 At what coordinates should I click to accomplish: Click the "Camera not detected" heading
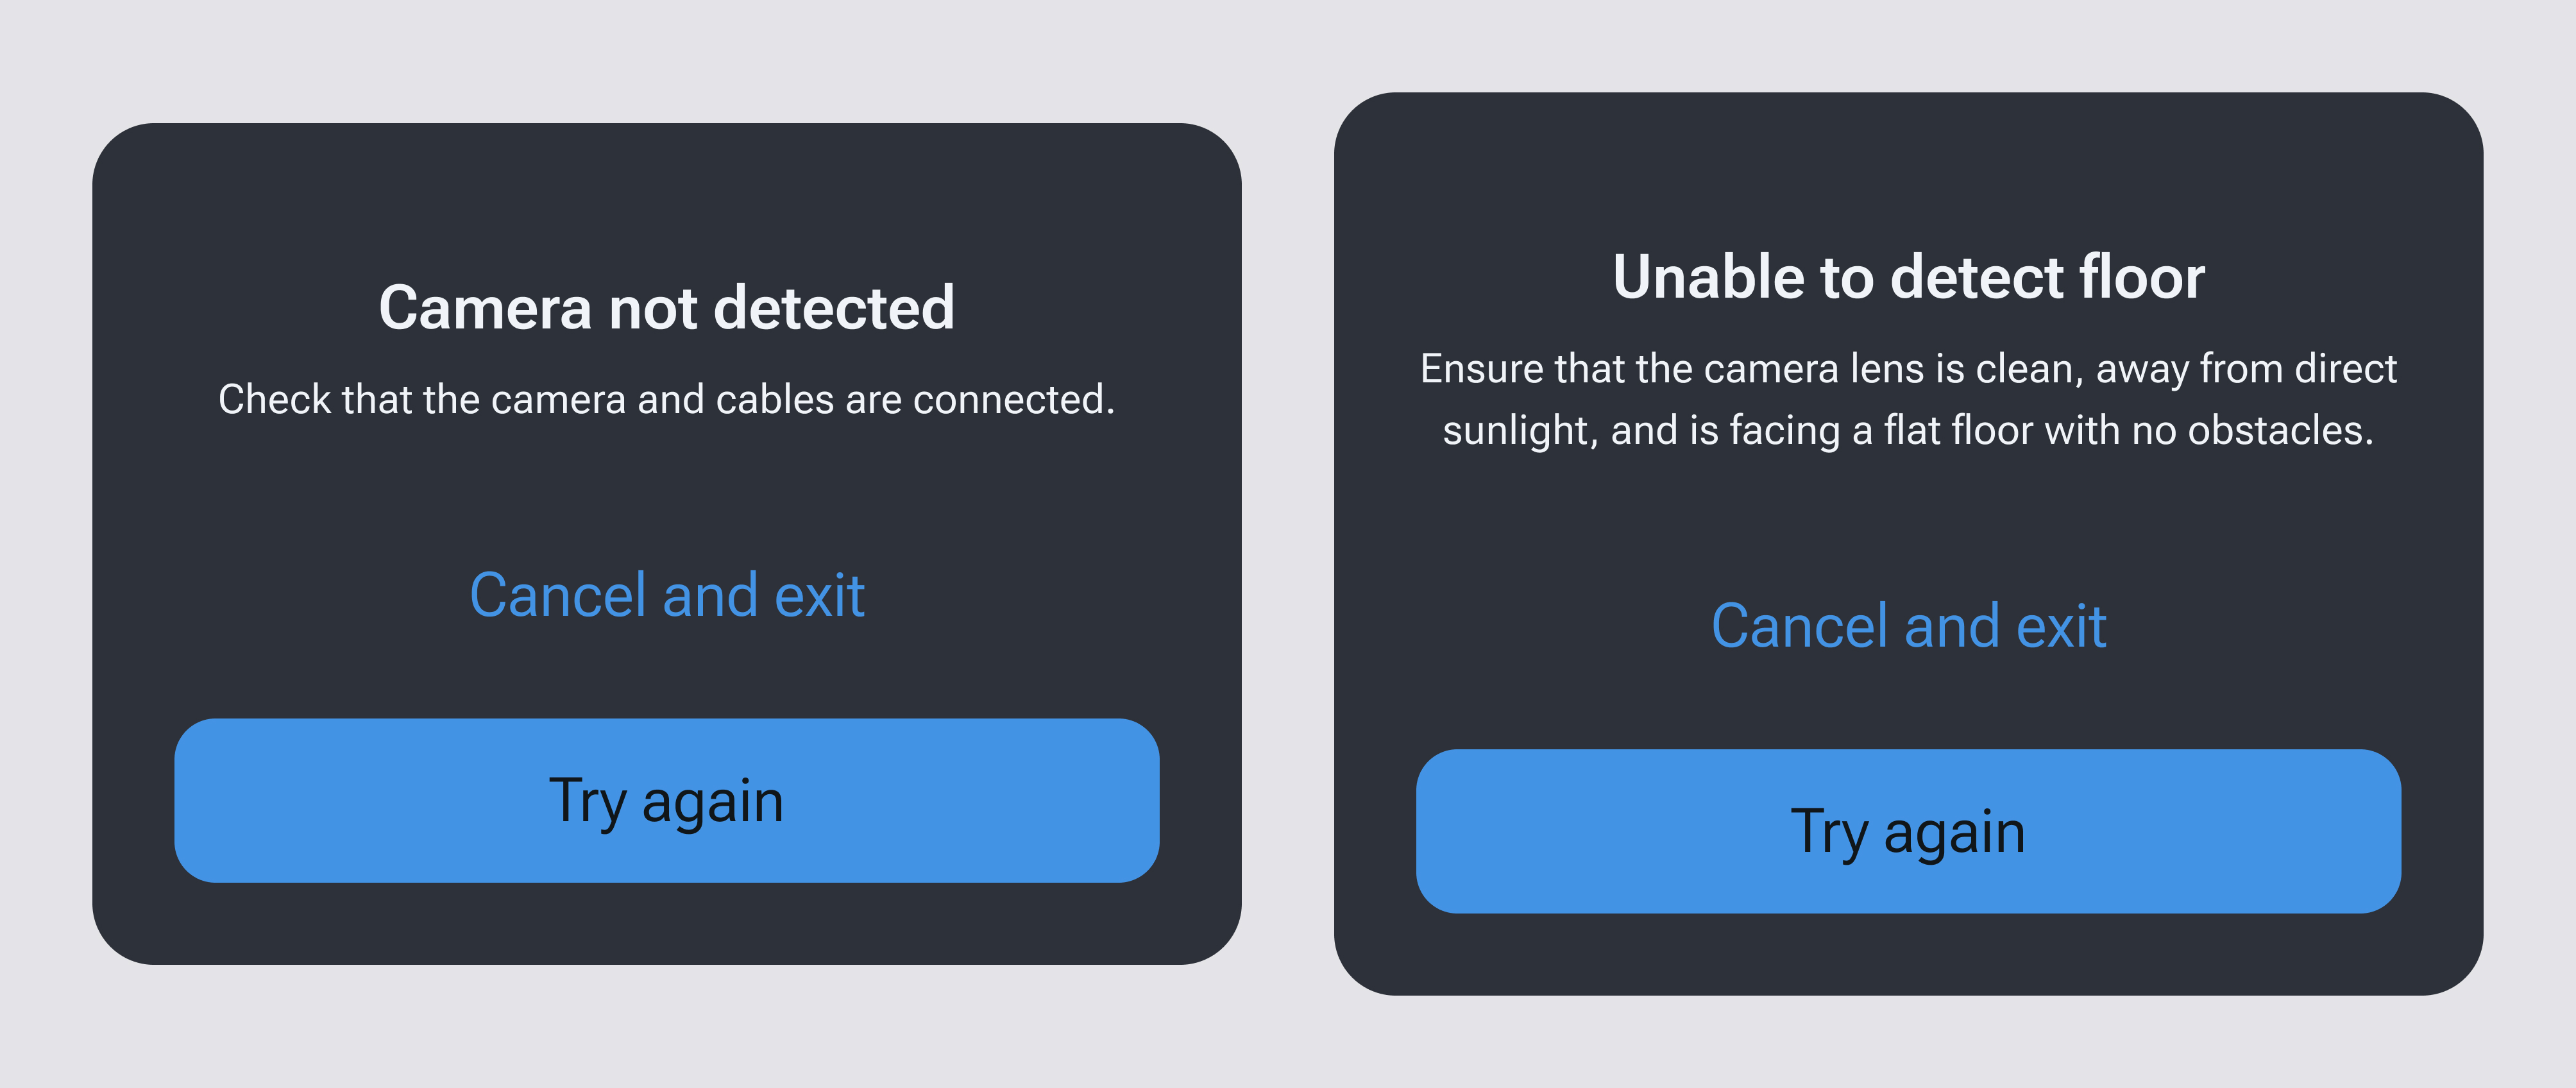pyautogui.click(x=666, y=307)
